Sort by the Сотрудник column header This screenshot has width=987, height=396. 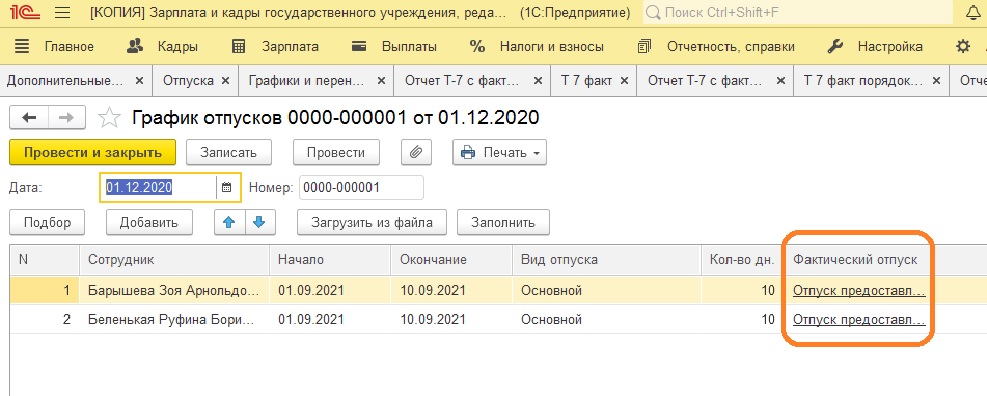click(174, 259)
